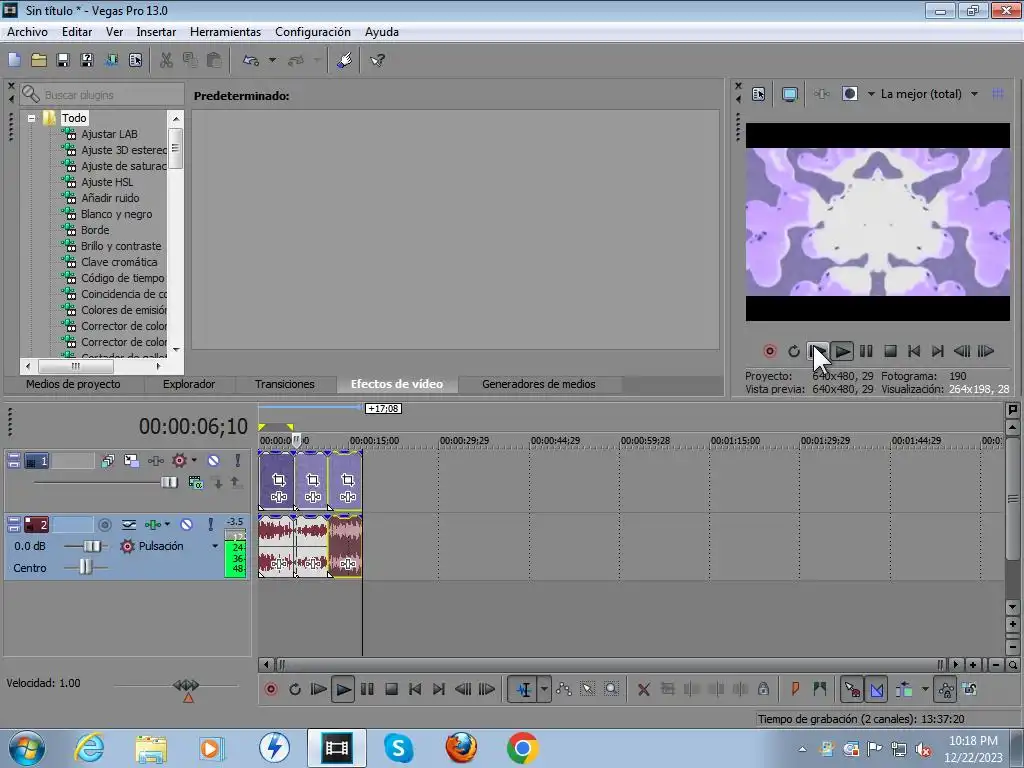Open the Insertar menu
1024x768 pixels.
pyautogui.click(x=156, y=31)
